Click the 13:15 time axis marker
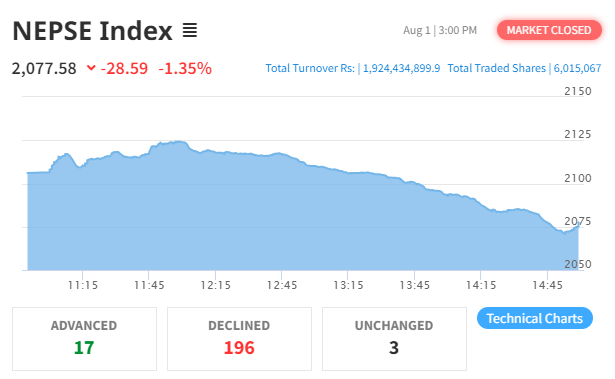This screenshot has width=615, height=379. pyautogui.click(x=348, y=285)
